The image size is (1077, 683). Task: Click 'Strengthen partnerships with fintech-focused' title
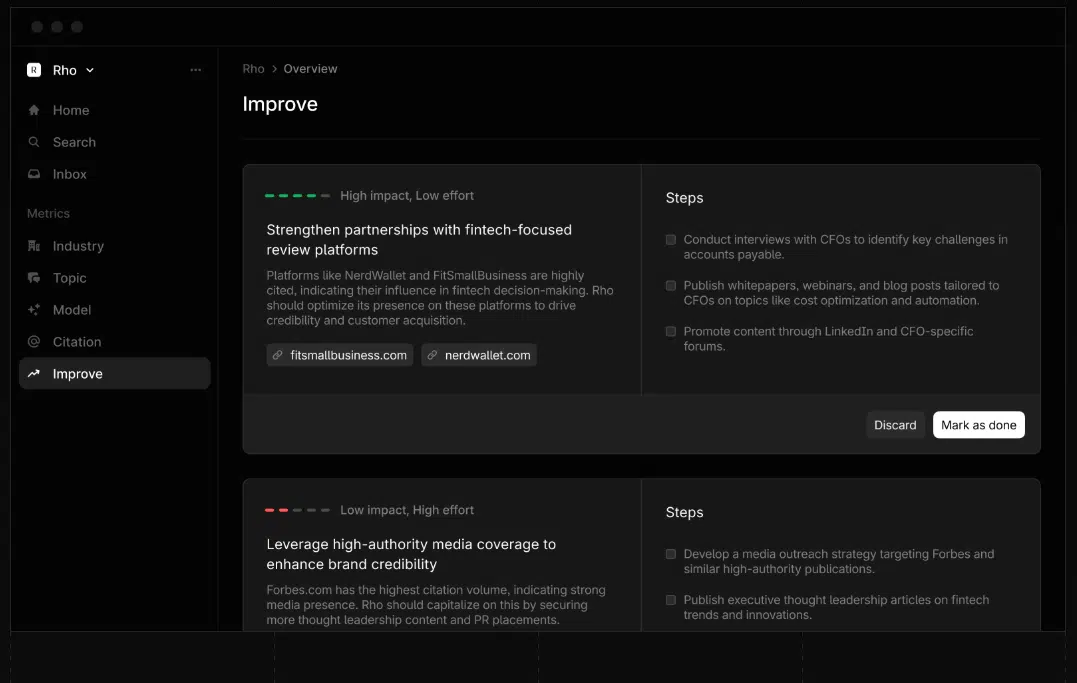coord(419,240)
